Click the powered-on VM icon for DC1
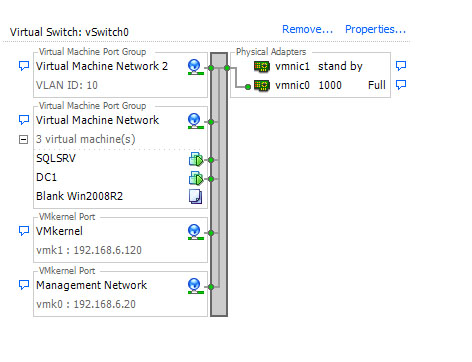 click(x=196, y=178)
